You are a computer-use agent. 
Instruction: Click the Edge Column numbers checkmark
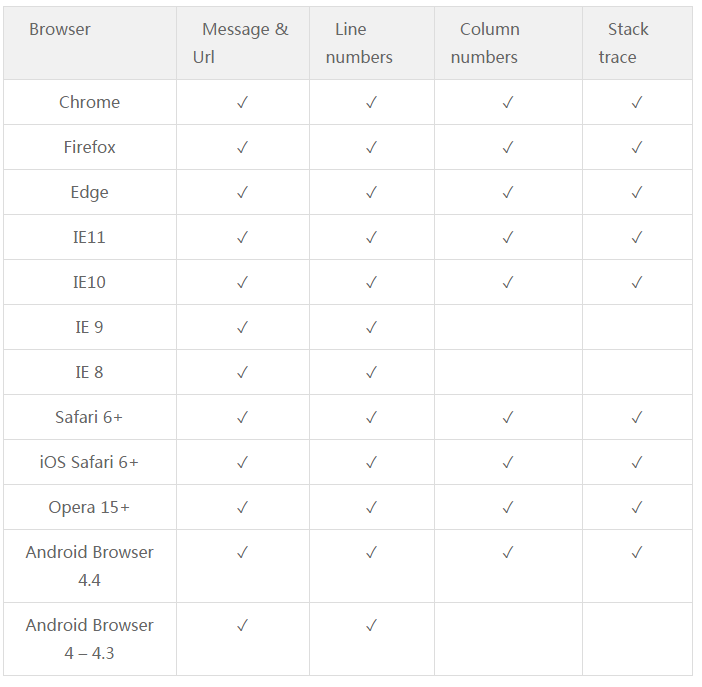click(508, 193)
